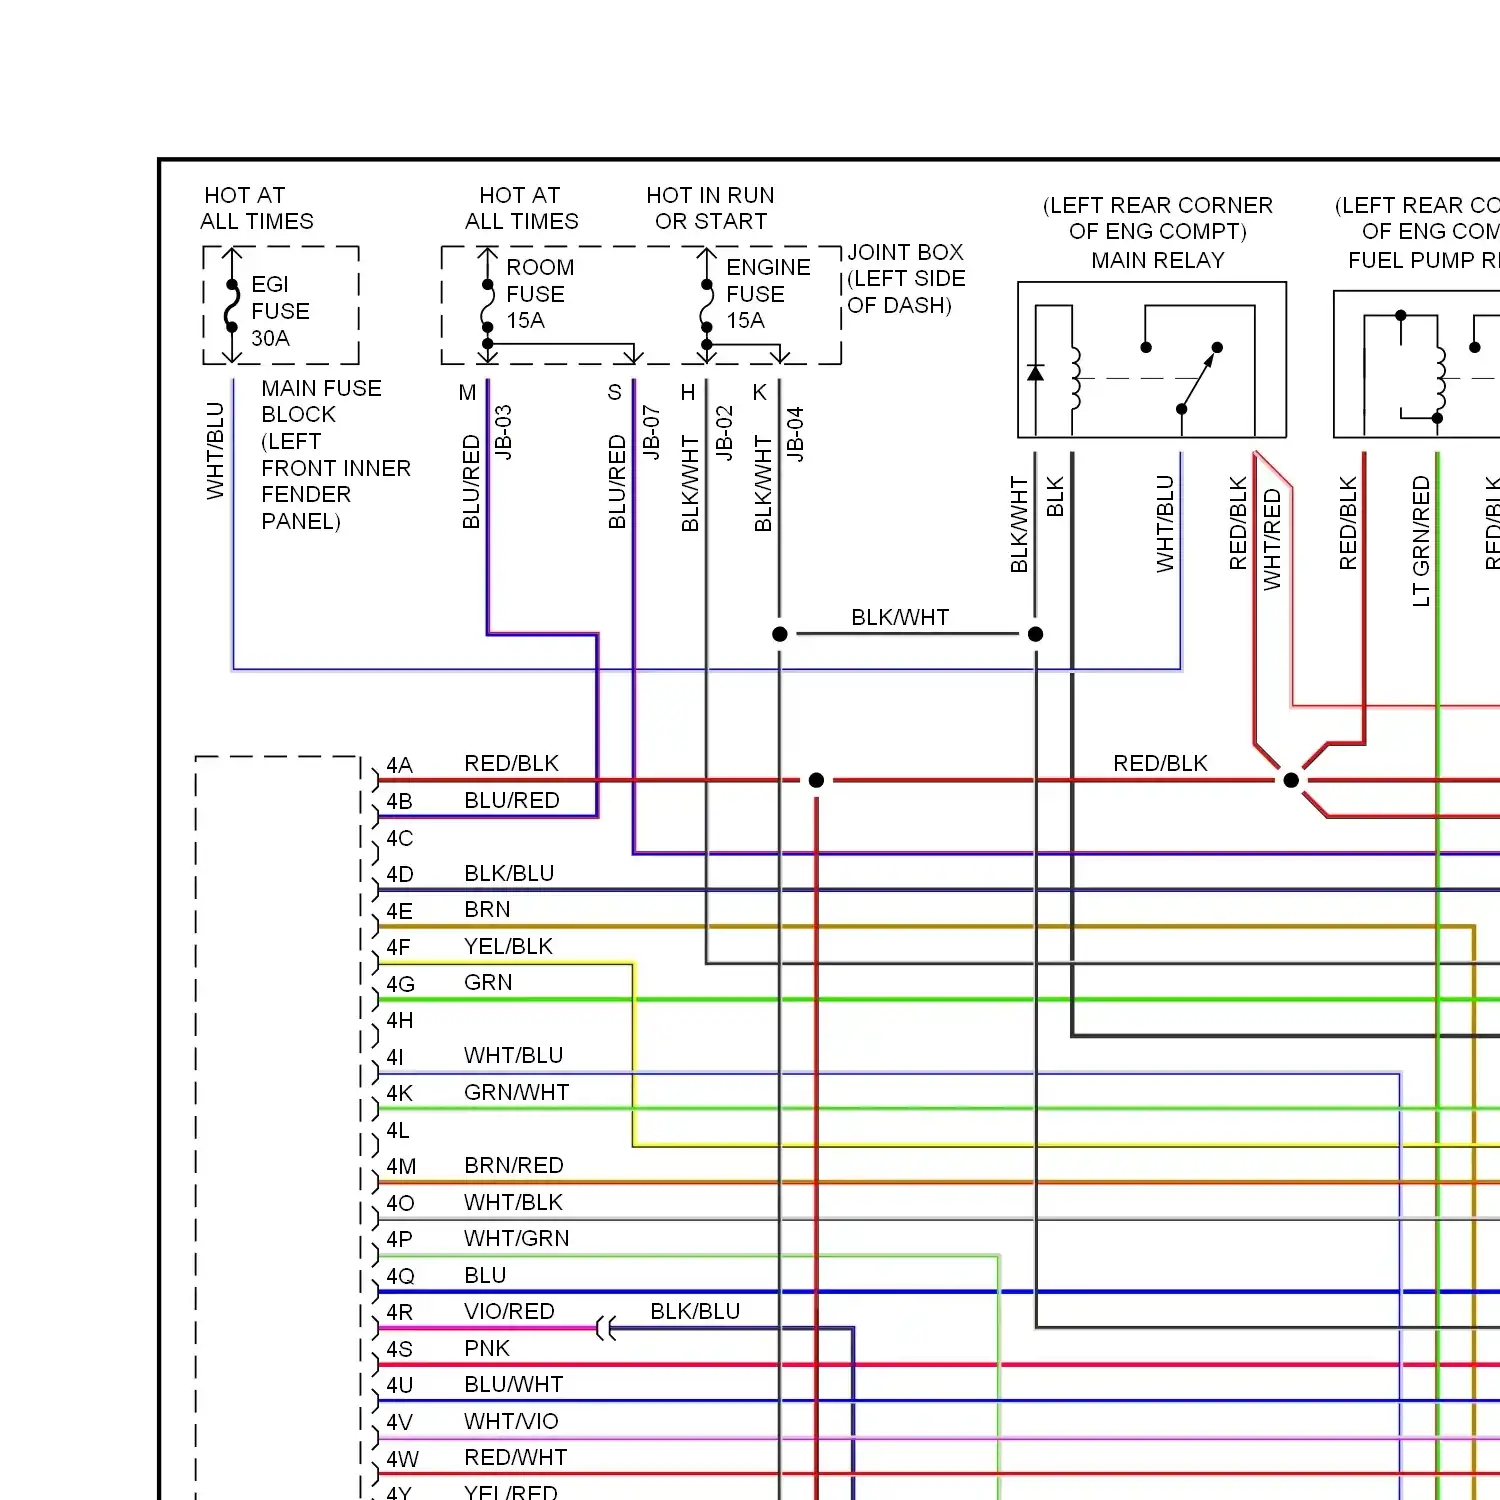The image size is (1500, 1500).
Task: Click the RED/BLK label near the splice
Action: coord(1160,763)
